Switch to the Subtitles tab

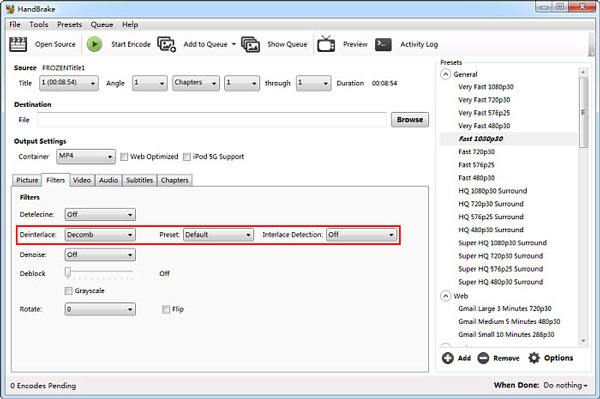pos(140,180)
